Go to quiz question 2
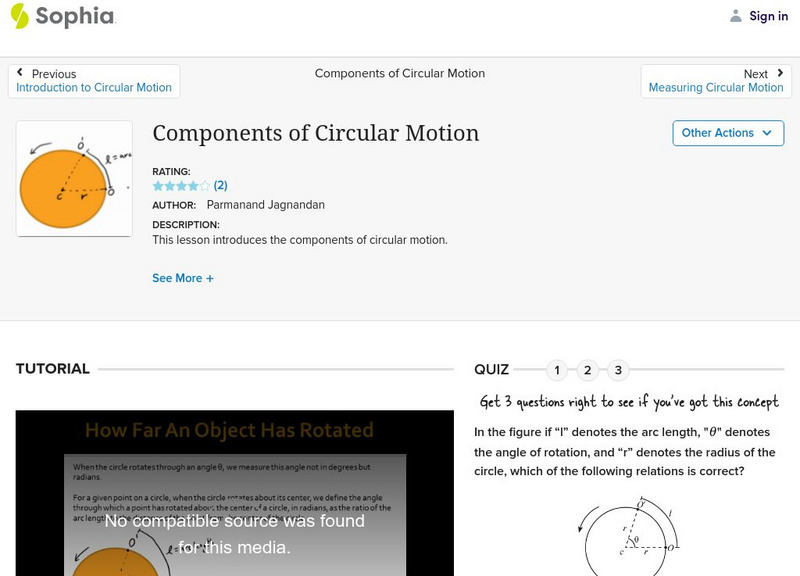 coord(588,371)
